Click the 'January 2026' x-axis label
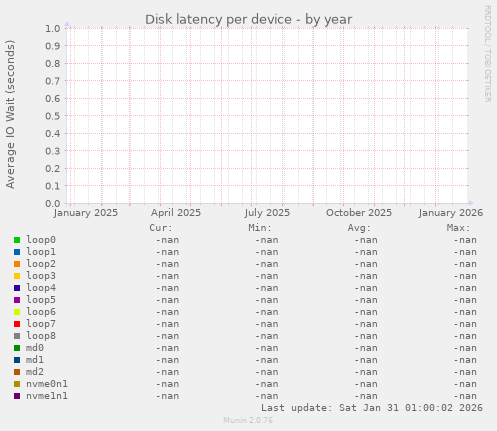 (451, 213)
